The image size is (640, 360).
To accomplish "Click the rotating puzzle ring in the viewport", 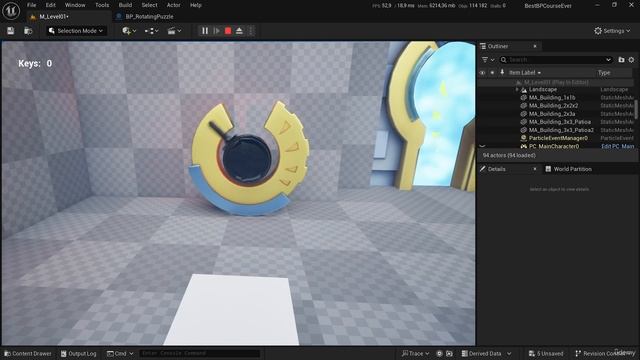I will [x=249, y=159].
